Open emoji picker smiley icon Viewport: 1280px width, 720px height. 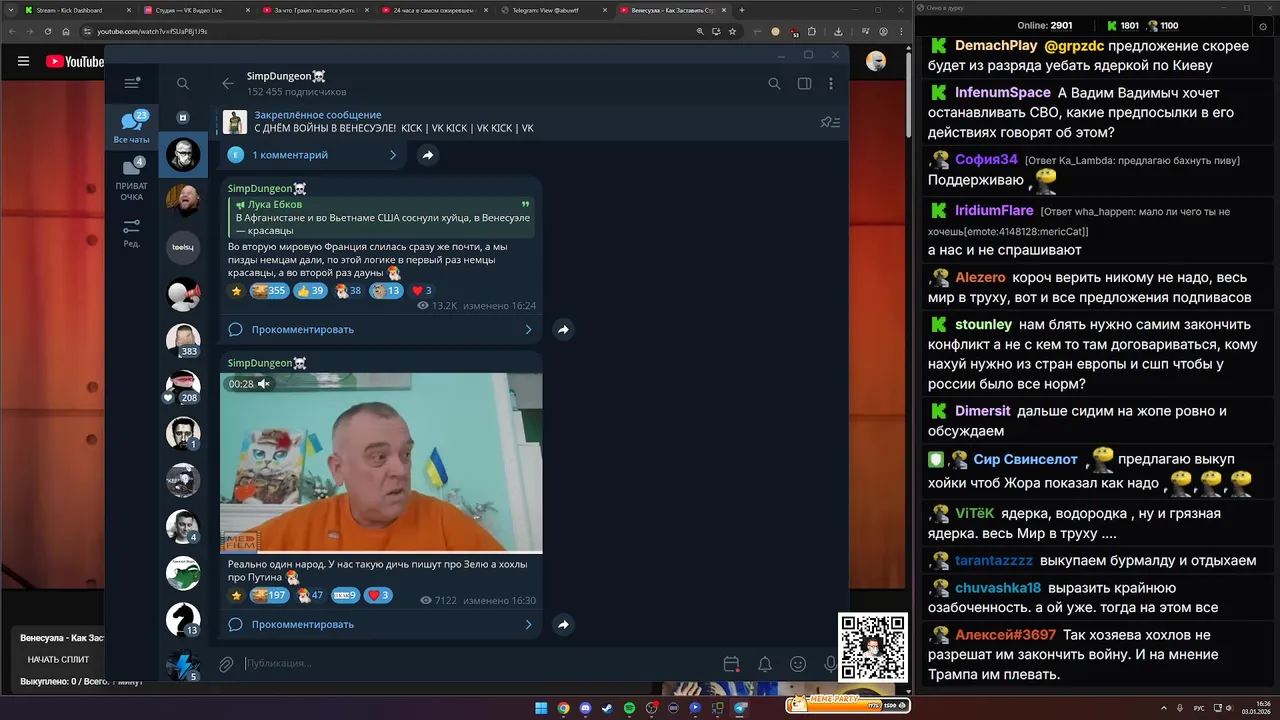pyautogui.click(x=798, y=664)
